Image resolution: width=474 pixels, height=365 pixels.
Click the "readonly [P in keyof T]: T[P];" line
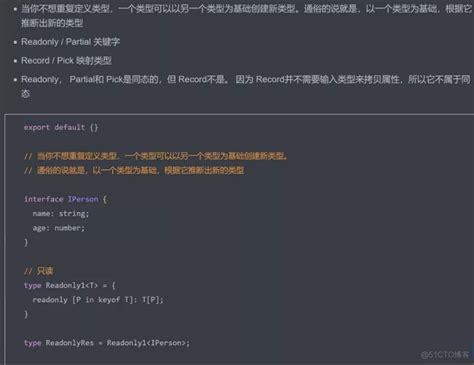98,300
